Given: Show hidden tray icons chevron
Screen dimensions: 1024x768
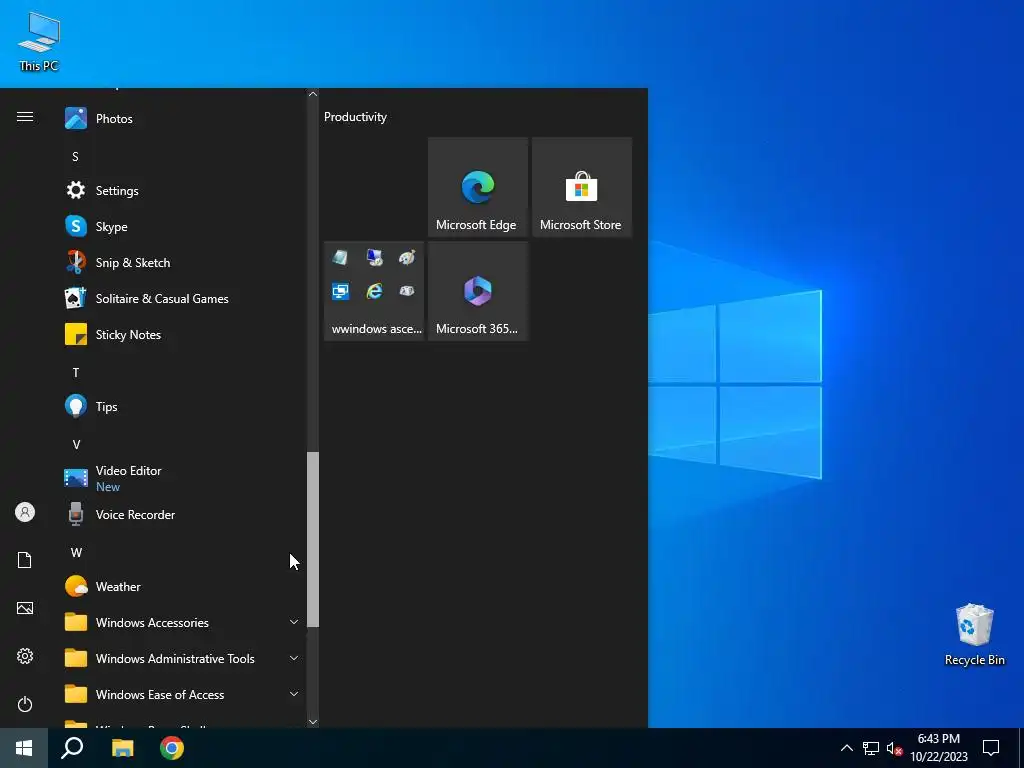Looking at the screenshot, I should tap(846, 748).
